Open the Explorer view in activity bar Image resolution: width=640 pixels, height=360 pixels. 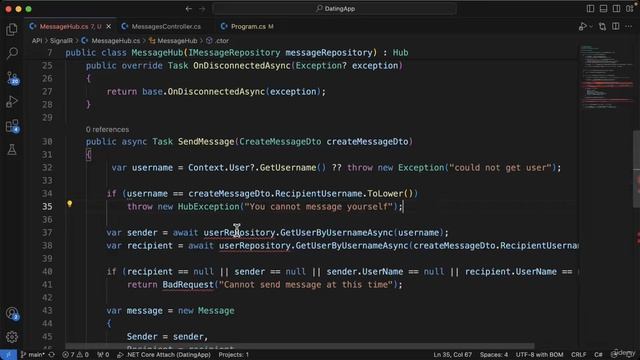click(x=12, y=29)
